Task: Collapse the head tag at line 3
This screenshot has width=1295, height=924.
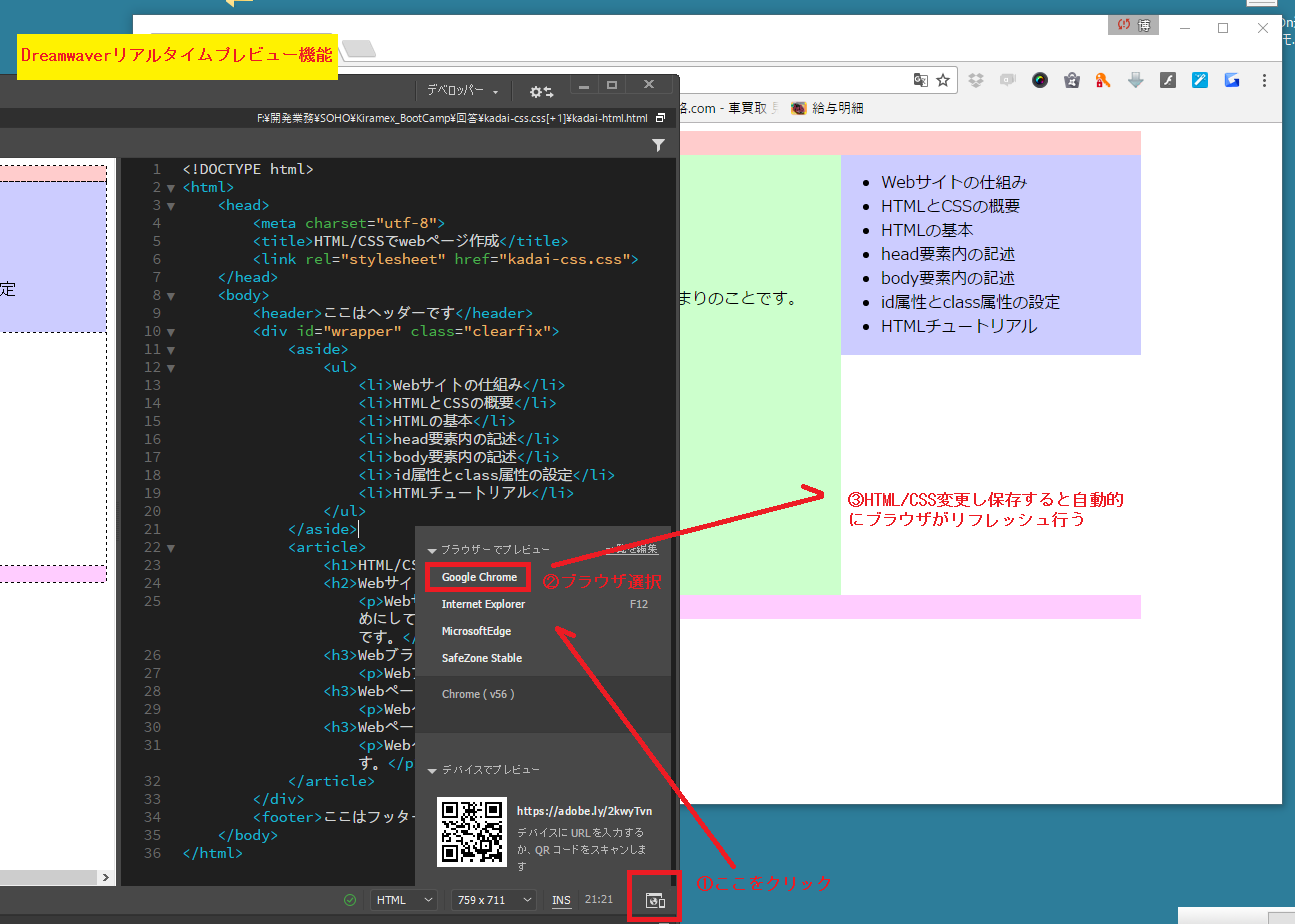Action: [170, 206]
